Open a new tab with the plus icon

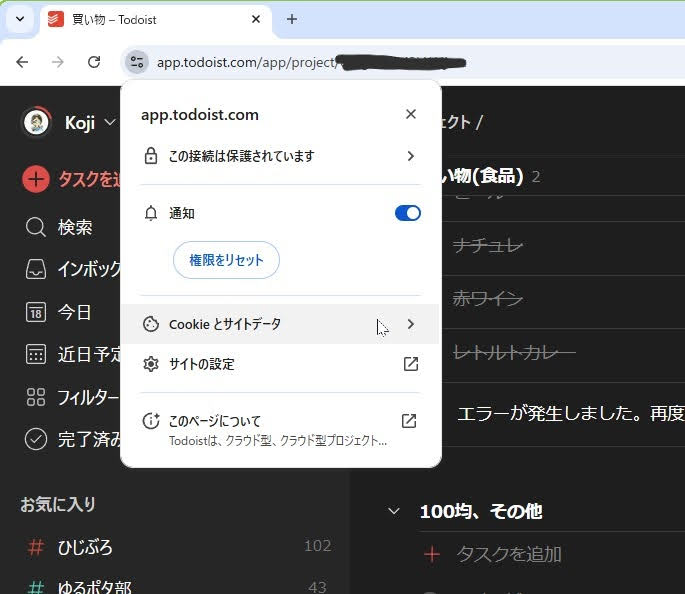tap(292, 19)
